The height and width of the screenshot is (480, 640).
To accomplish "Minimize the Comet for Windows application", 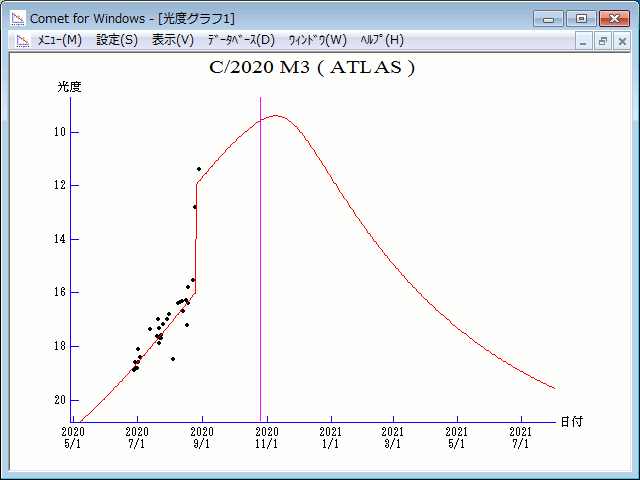I will pyautogui.click(x=549, y=18).
